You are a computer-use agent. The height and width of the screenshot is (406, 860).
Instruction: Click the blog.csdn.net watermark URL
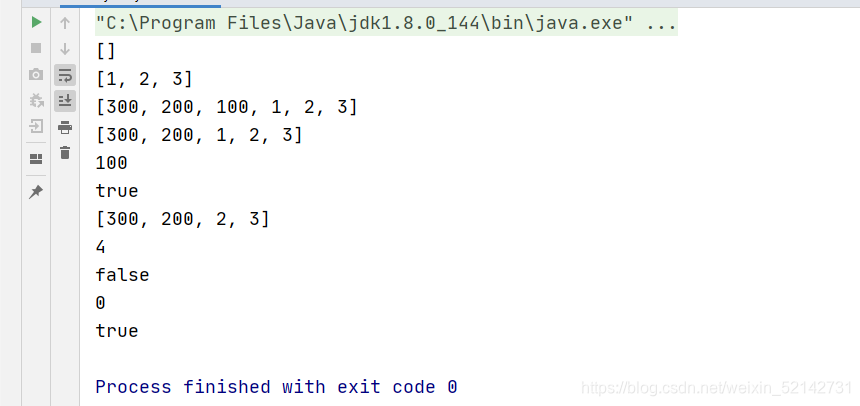(x=717, y=388)
